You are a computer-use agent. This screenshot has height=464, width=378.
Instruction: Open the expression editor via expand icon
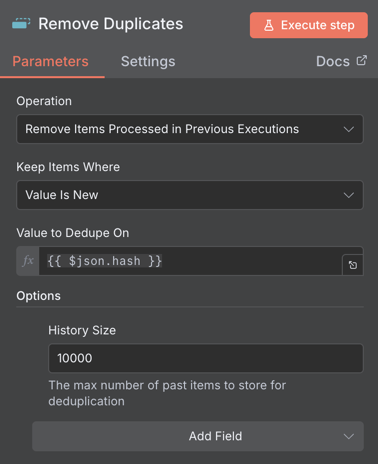click(353, 265)
